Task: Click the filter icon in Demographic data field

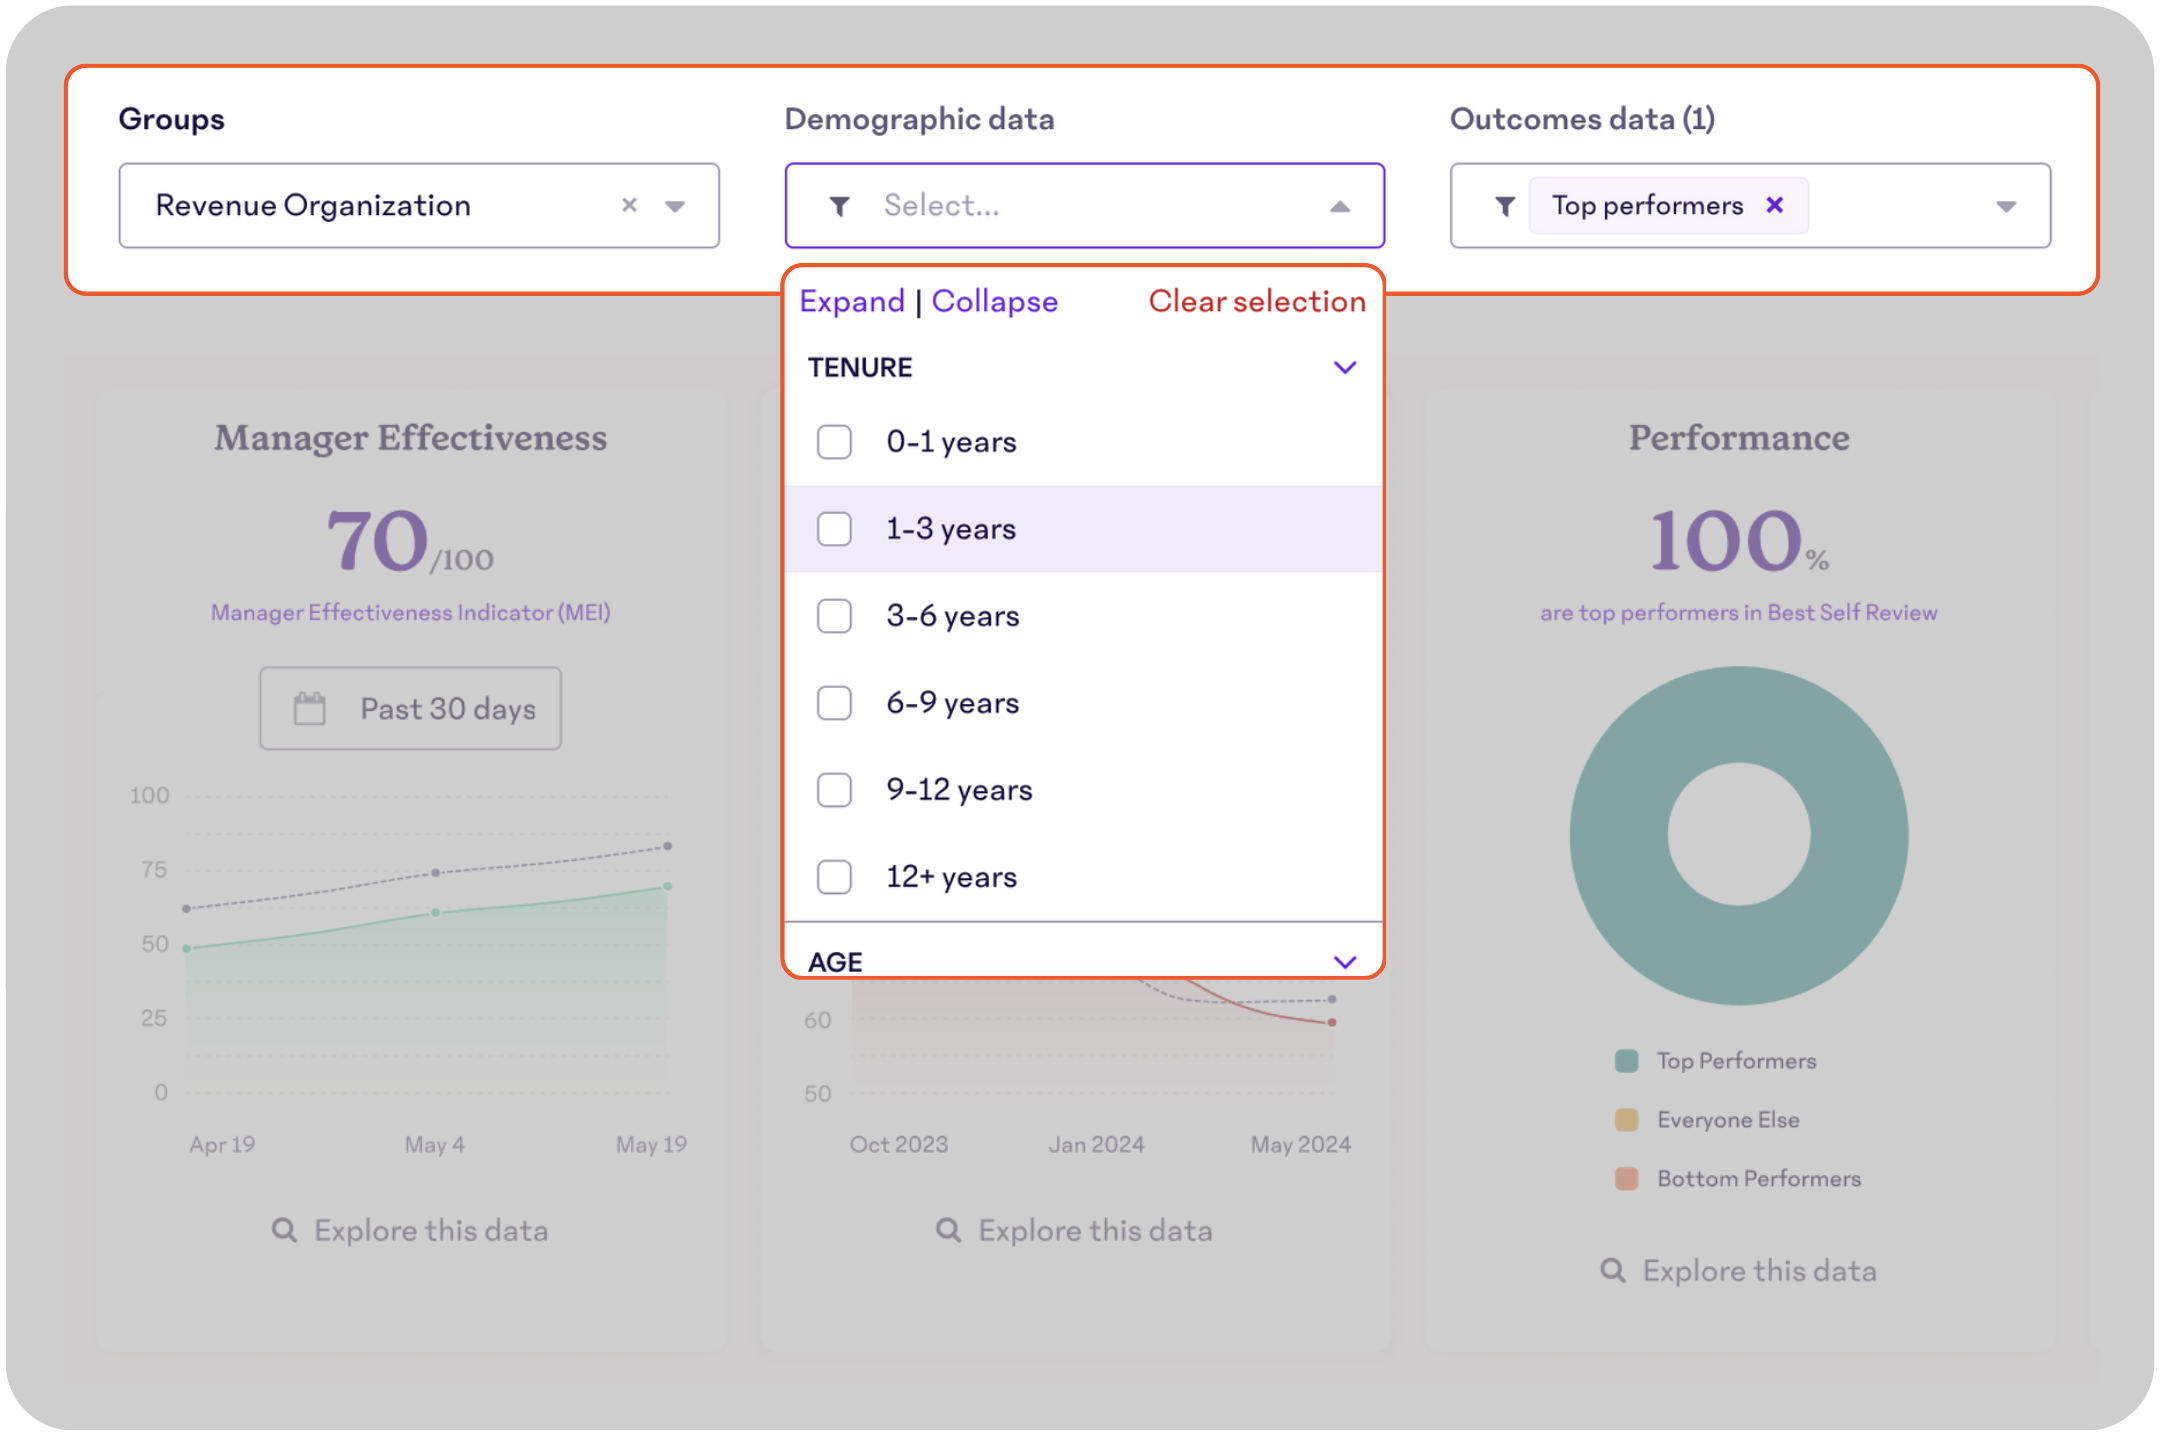Action: pyautogui.click(x=838, y=205)
